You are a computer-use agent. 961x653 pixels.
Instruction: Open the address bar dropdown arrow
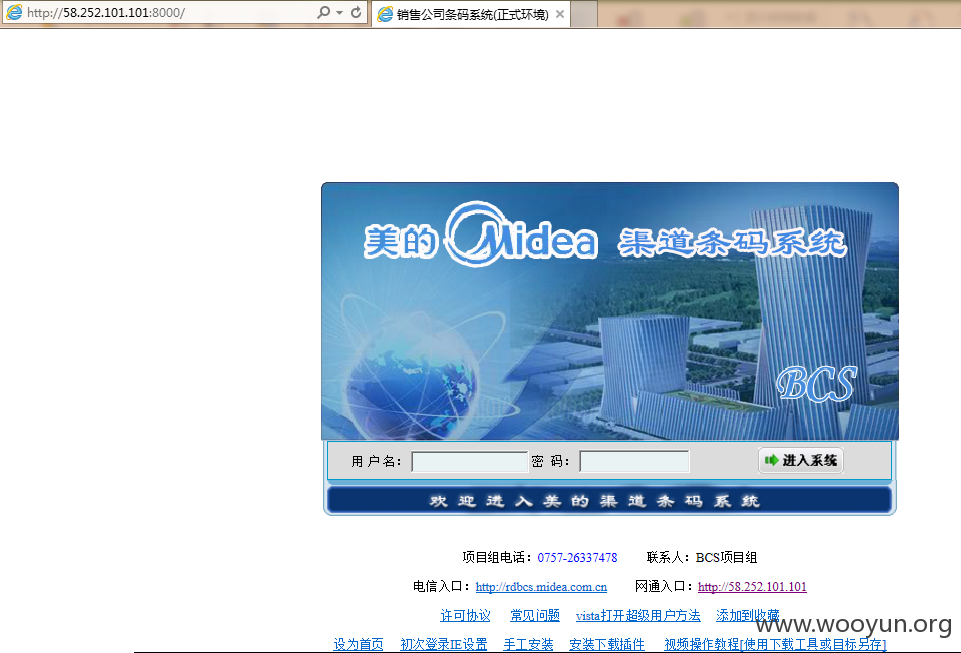coord(340,12)
